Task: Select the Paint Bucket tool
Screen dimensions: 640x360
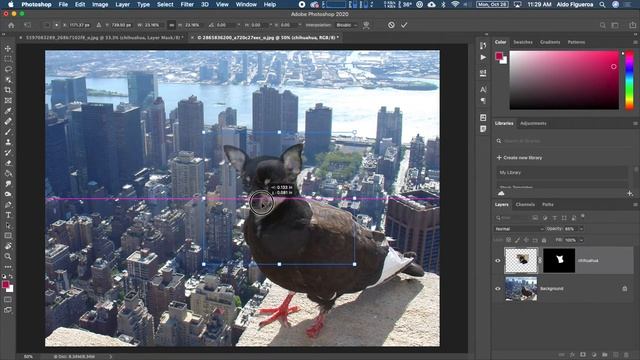Action: tap(8, 173)
